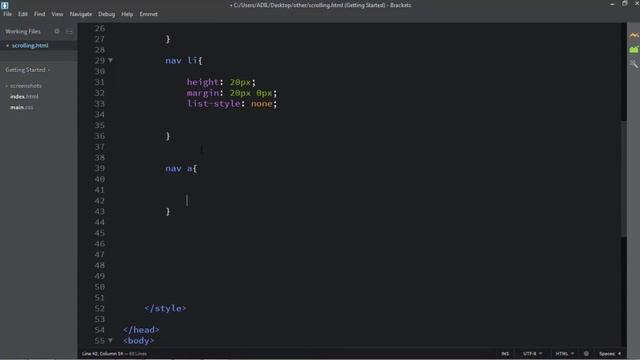This screenshot has width=640, height=360.
Task: Click on the 'nav li{' selector text
Action: pos(184,60)
